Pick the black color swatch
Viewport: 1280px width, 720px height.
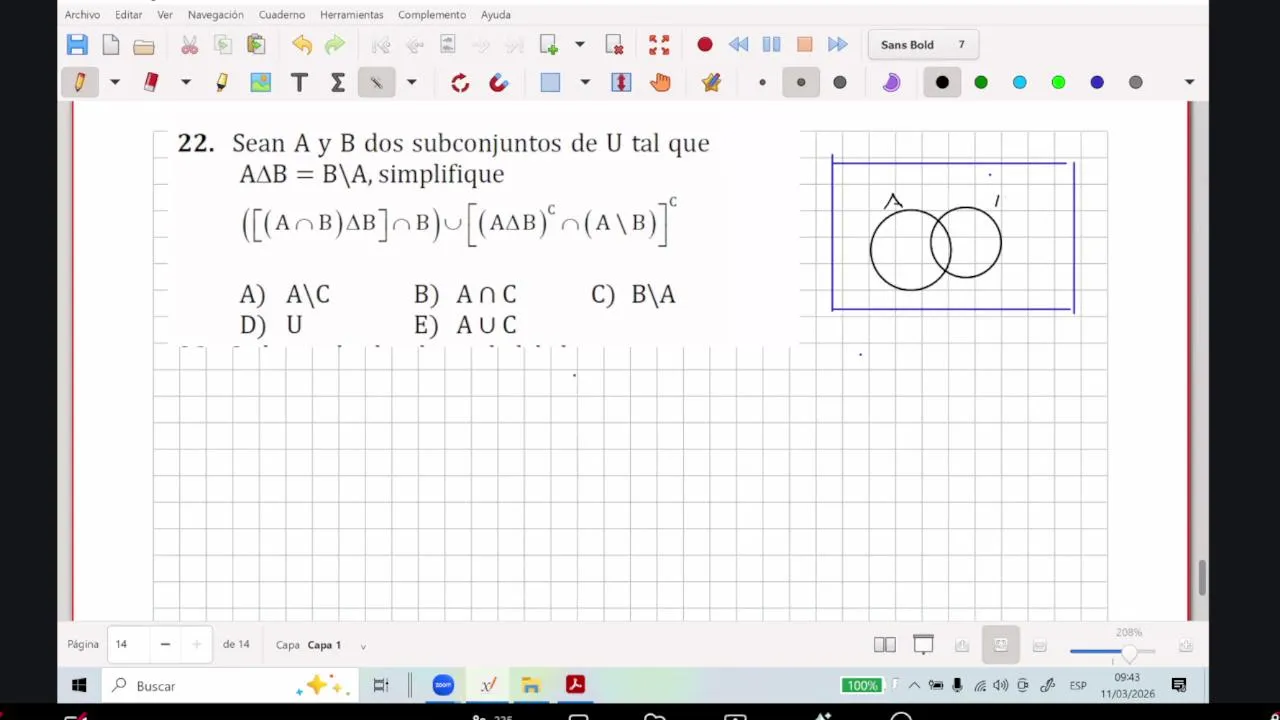[x=942, y=83]
